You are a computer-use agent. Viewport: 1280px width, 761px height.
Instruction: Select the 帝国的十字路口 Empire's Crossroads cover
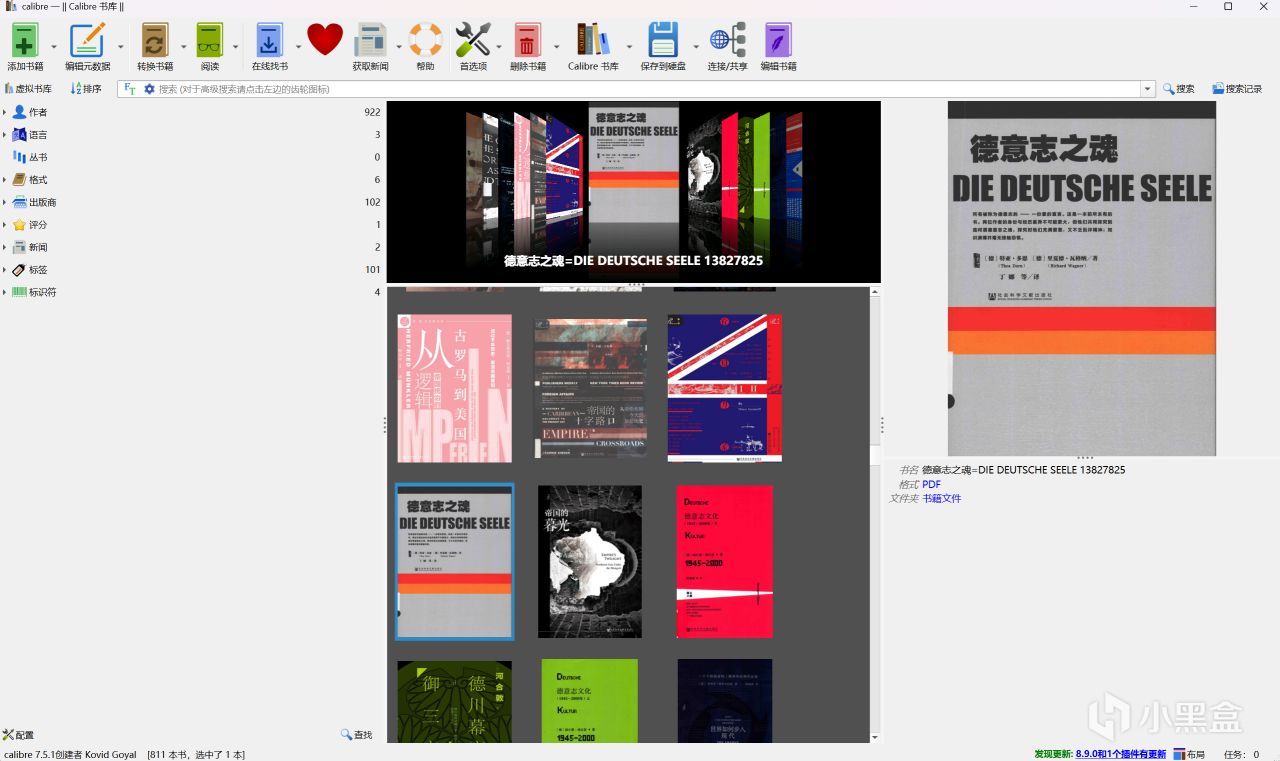(590, 388)
